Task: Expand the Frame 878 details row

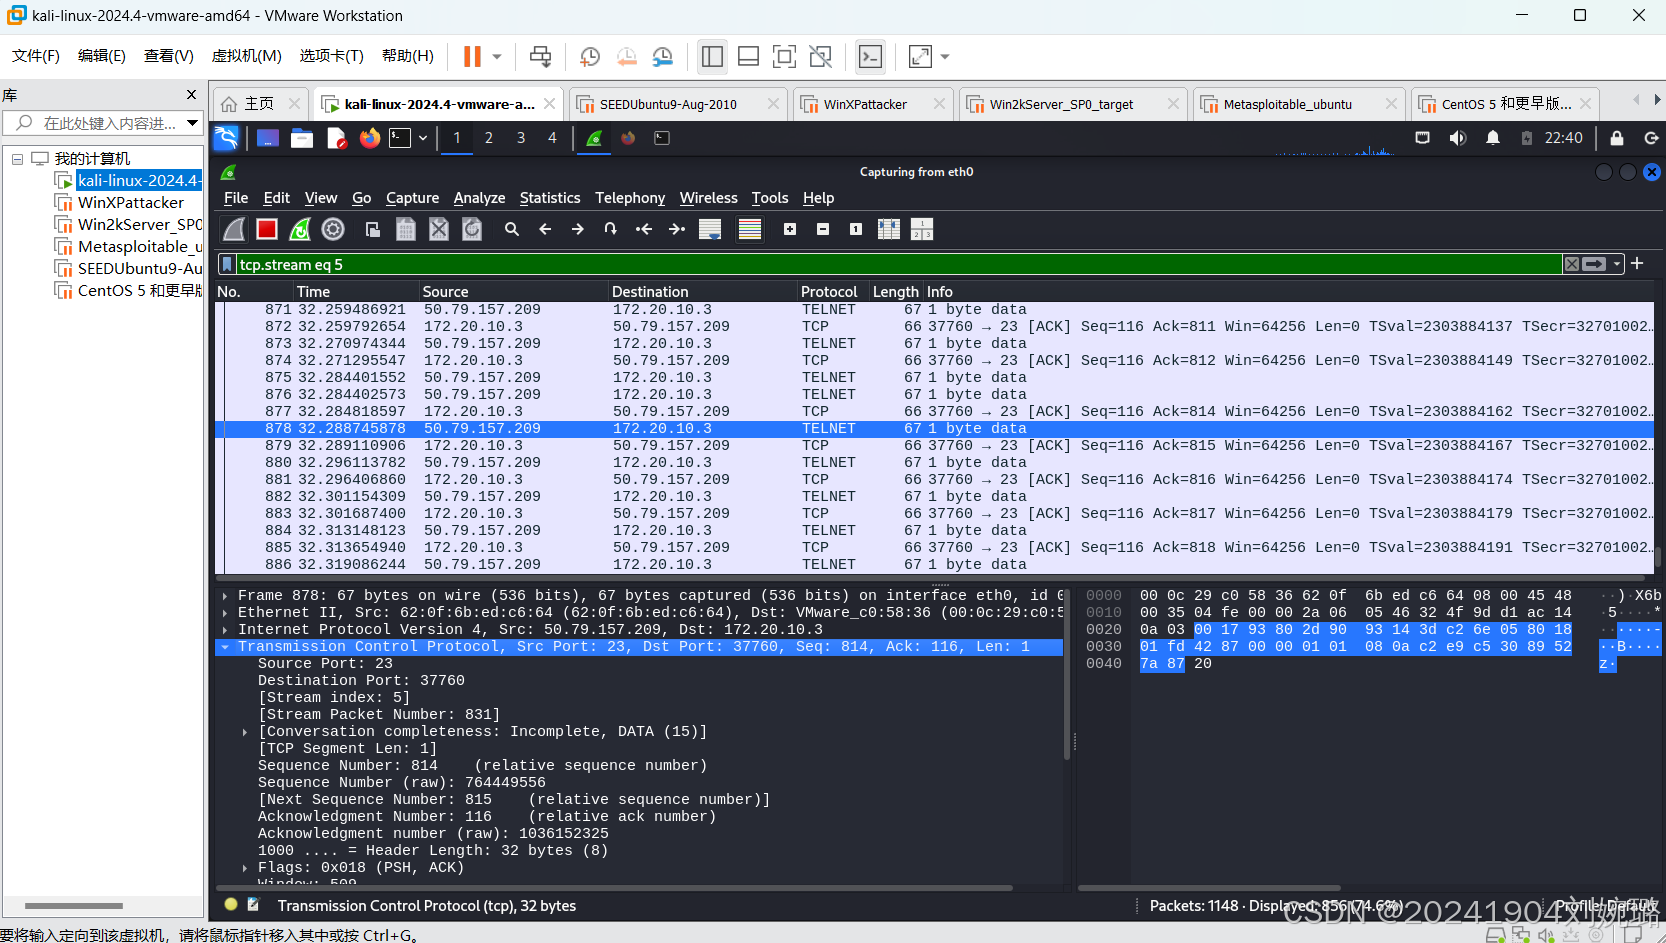Action: click(225, 596)
